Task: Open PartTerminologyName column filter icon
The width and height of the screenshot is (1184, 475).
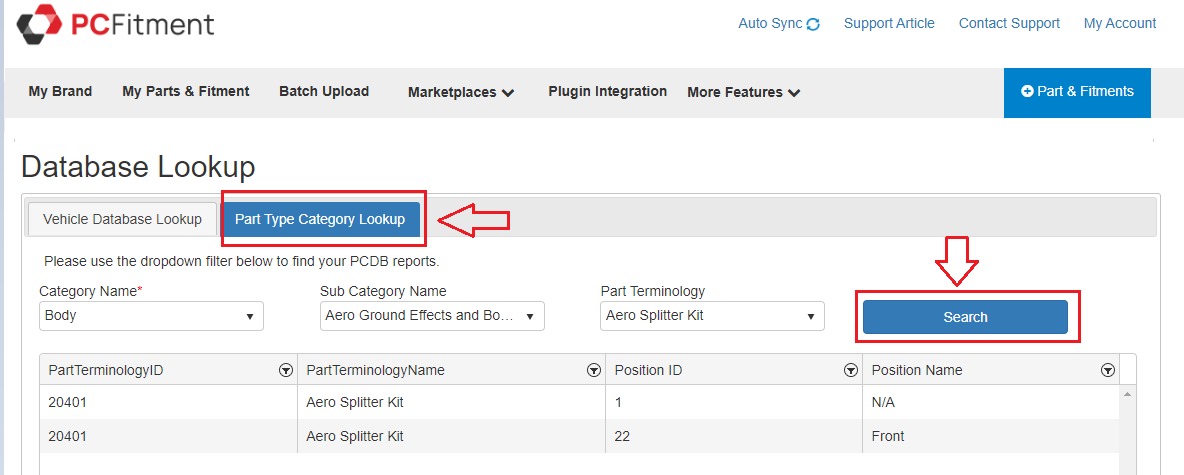Action: click(x=593, y=370)
